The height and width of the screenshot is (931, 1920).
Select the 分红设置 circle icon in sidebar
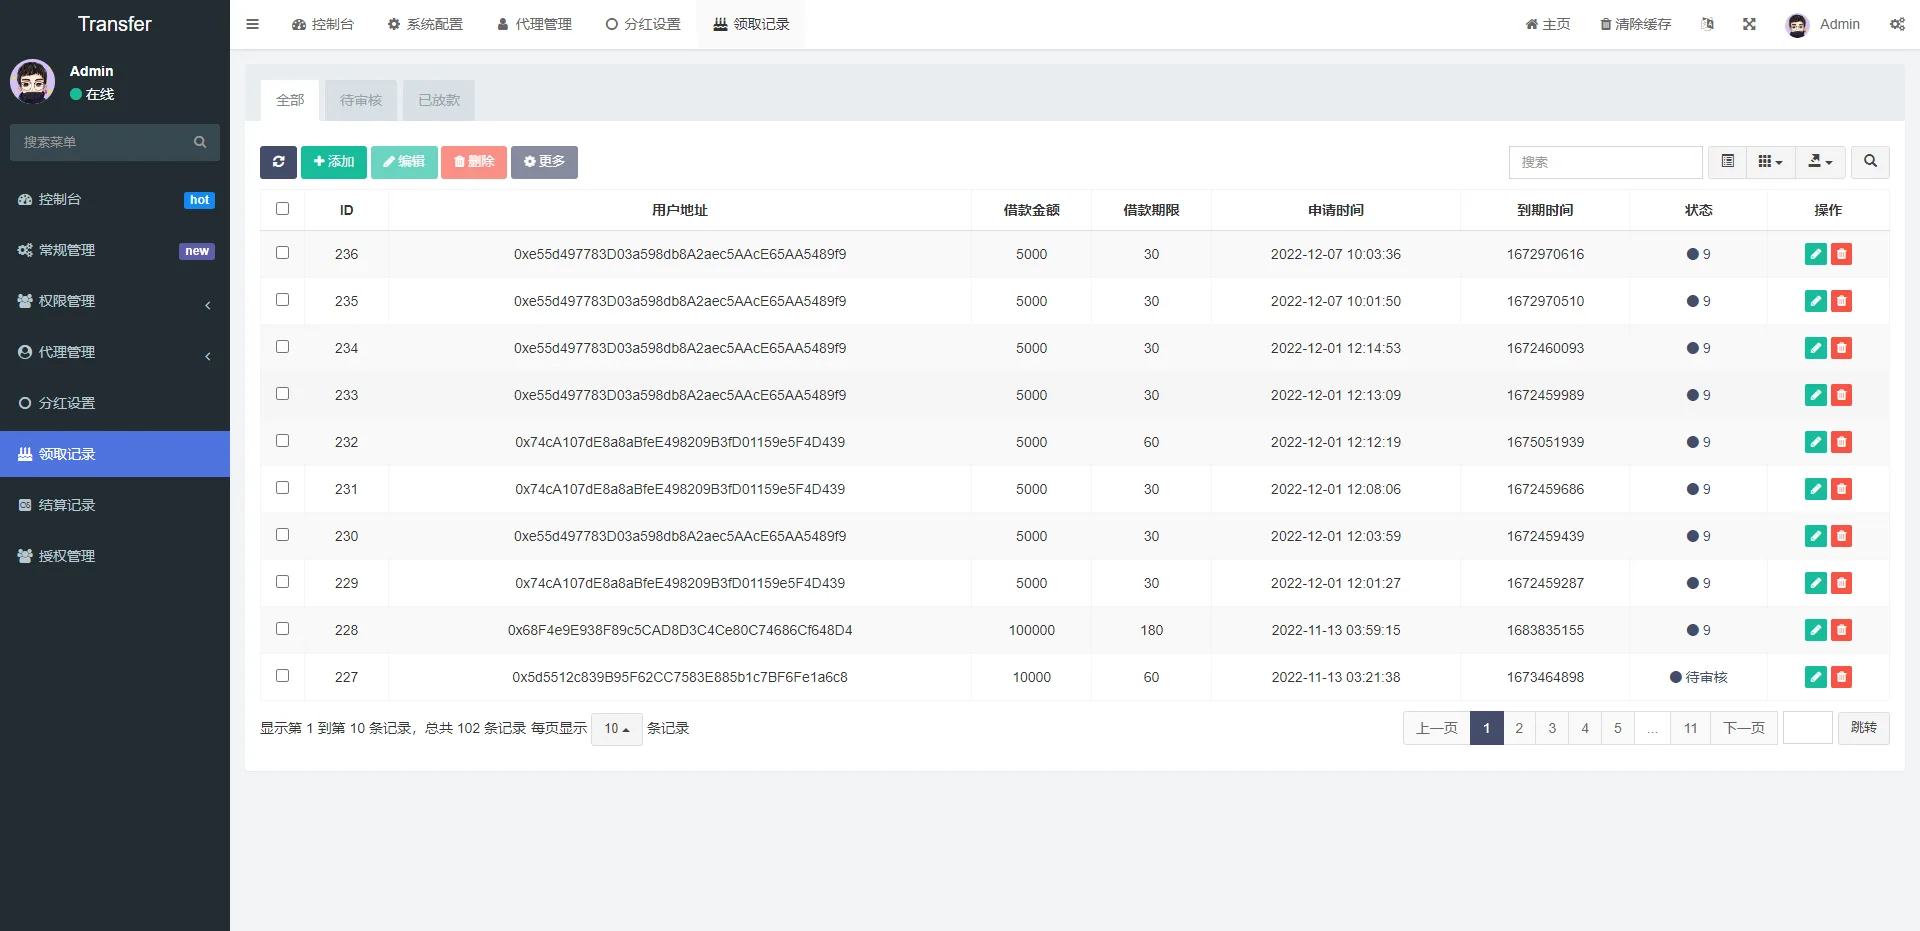(25, 403)
